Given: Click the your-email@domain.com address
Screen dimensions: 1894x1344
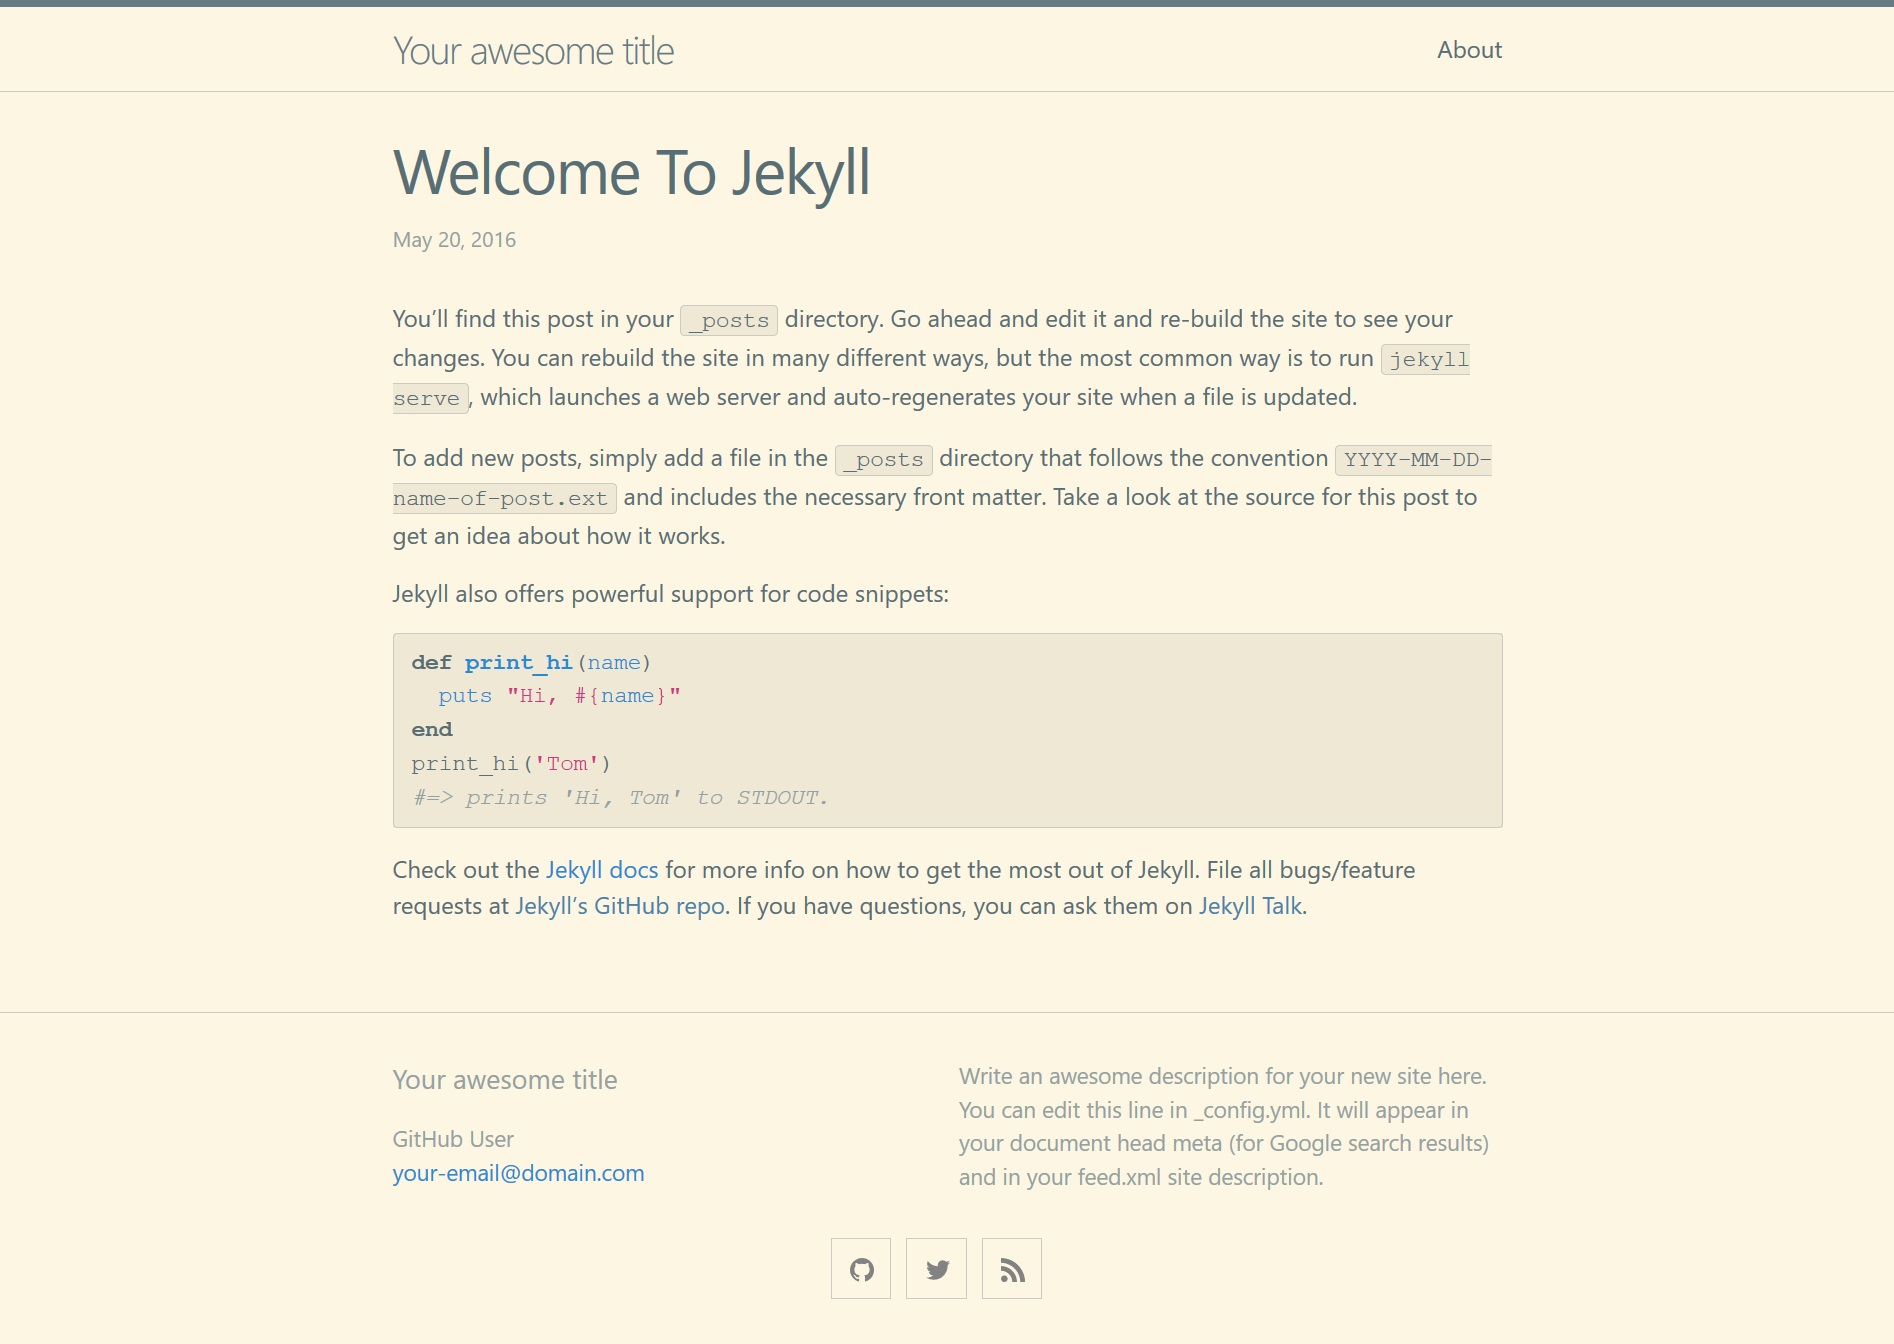Looking at the screenshot, I should [518, 1173].
